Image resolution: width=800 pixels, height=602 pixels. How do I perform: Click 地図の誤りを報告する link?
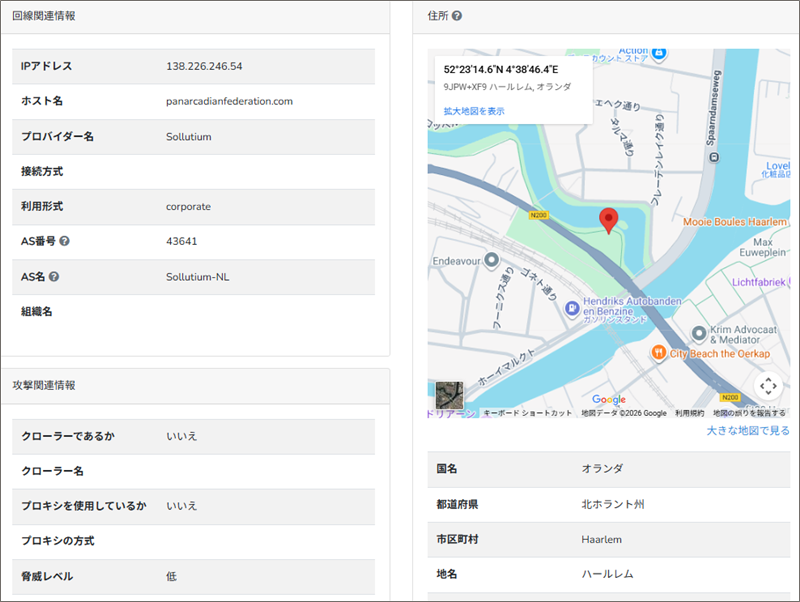pyautogui.click(x=749, y=413)
